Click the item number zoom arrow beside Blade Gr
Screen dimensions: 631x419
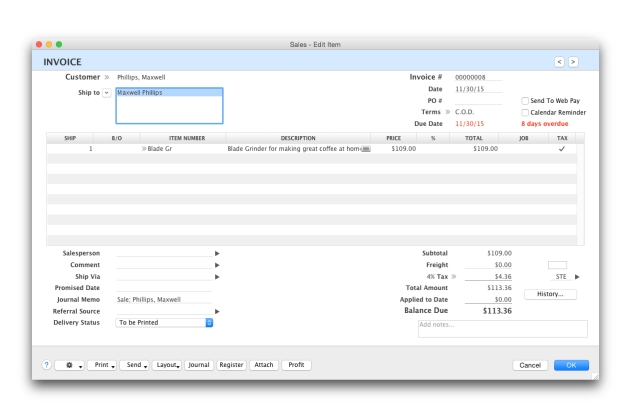click(144, 149)
